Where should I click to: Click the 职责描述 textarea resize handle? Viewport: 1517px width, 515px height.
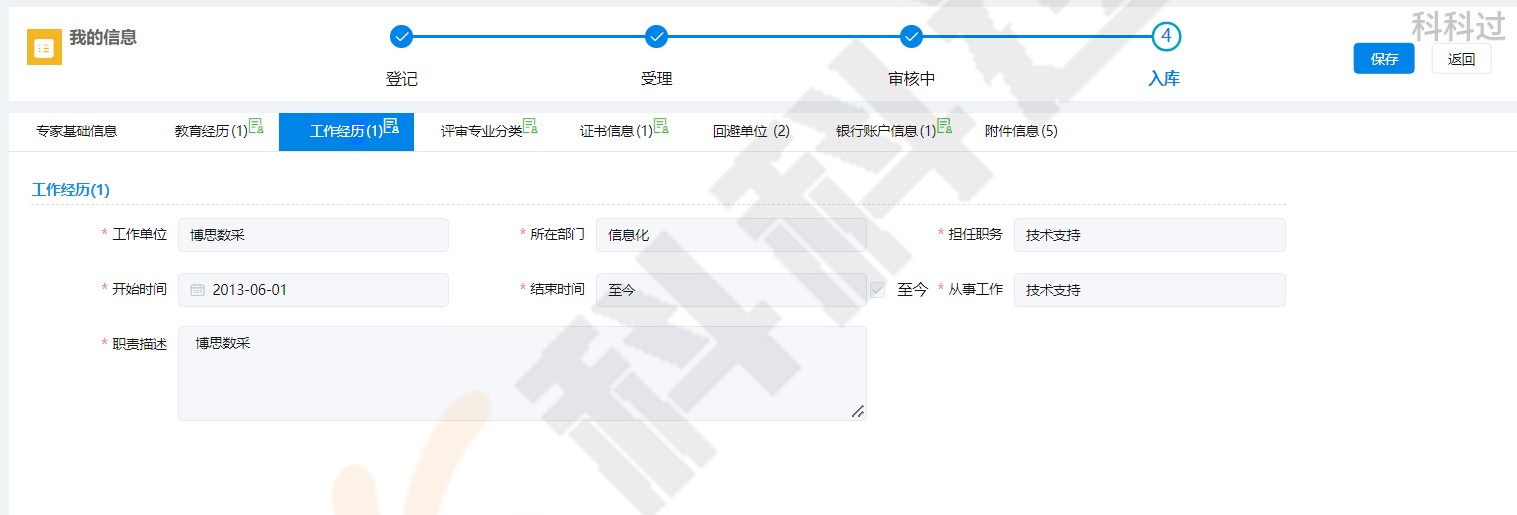[x=858, y=411]
